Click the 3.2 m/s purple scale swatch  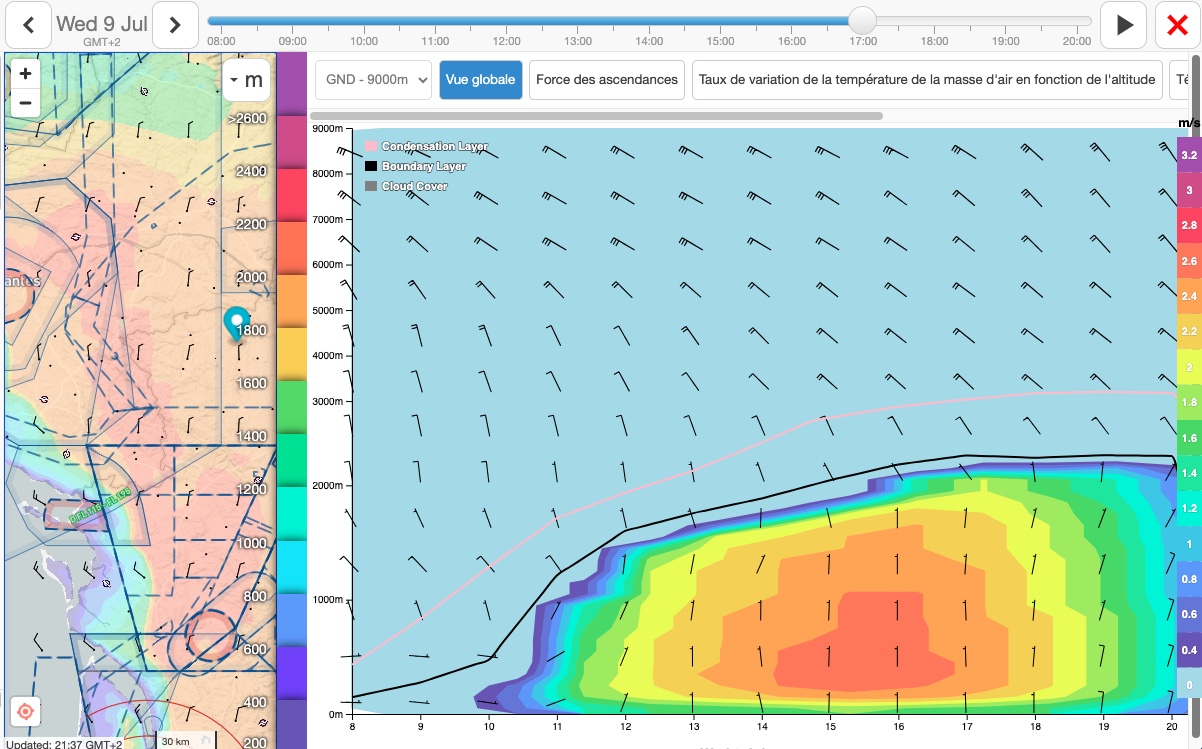tap(1188, 155)
